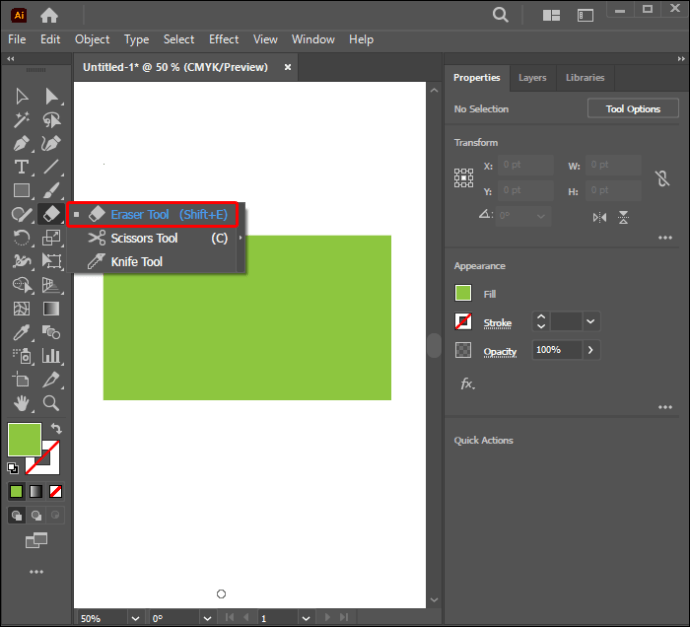Choose the Type tool
Viewport: 690px width, 627px height.
[21, 167]
